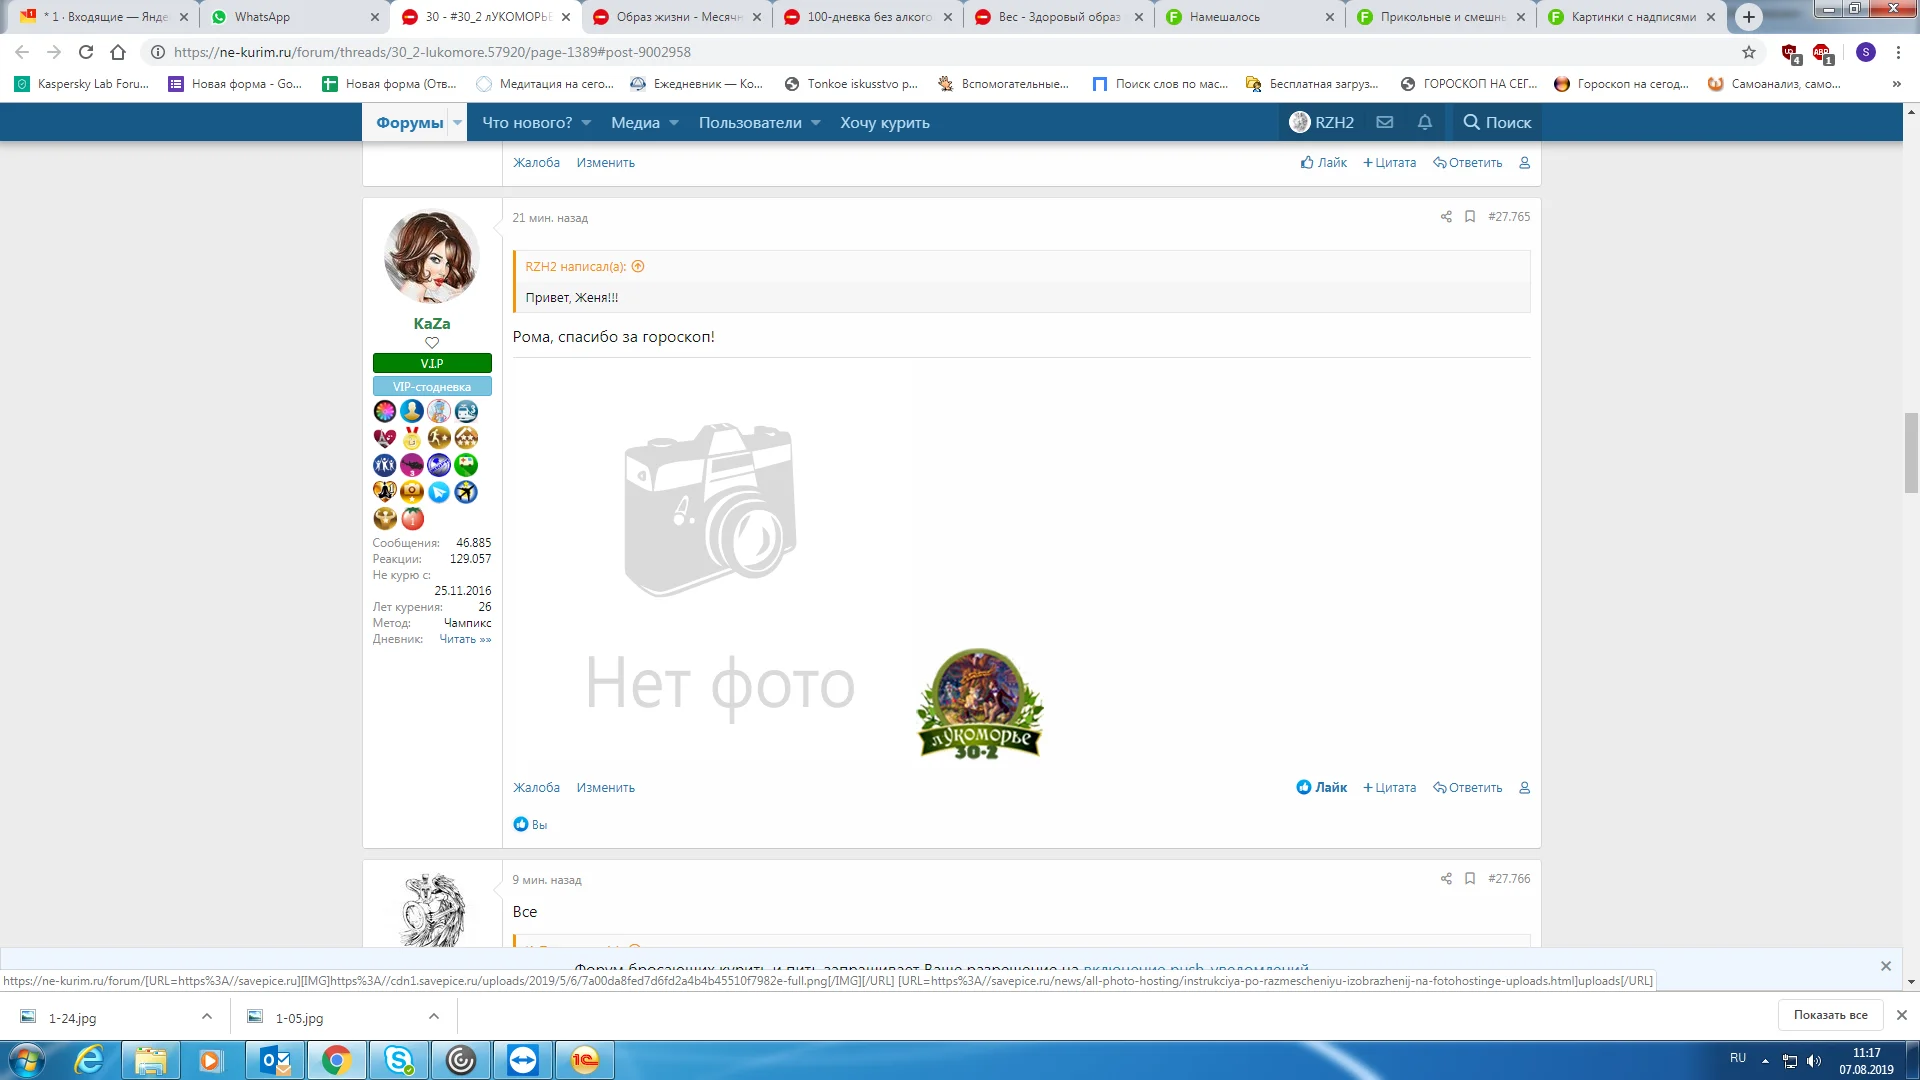
Task: Open the alerts bell icon
Action: (x=1424, y=122)
